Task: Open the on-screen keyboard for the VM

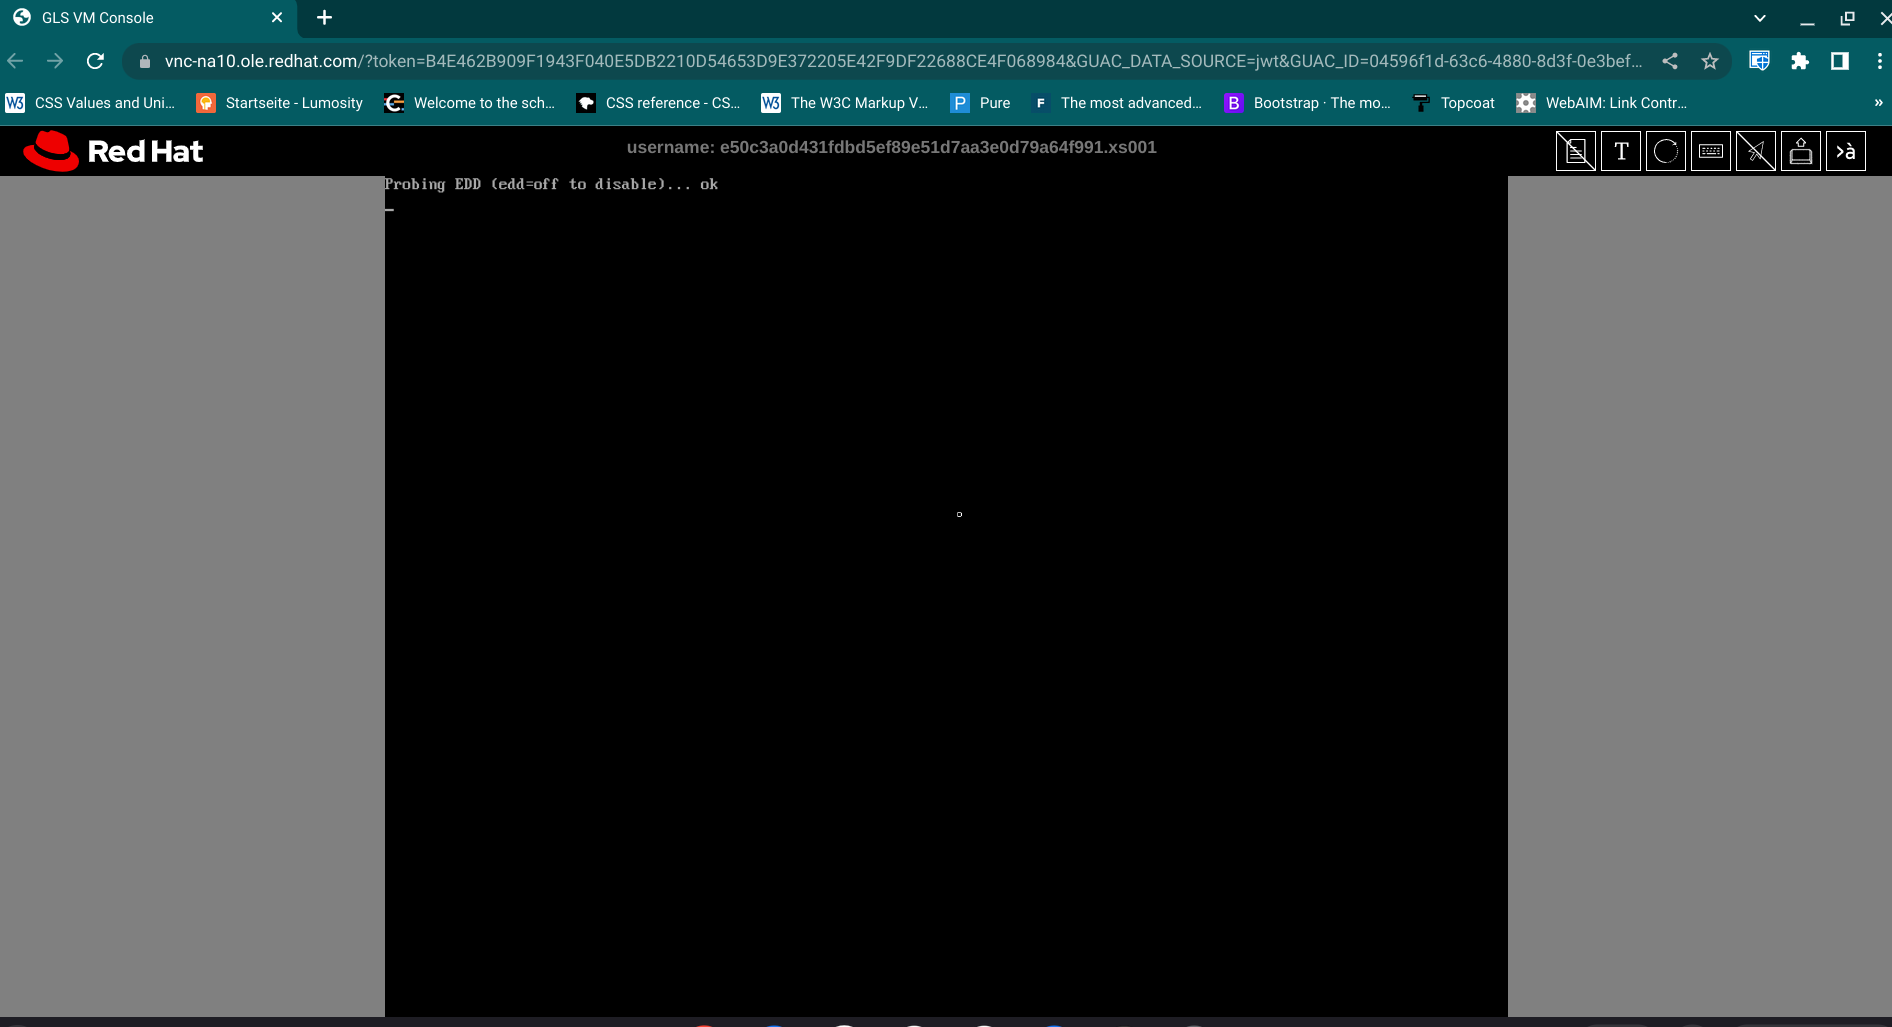Action: [x=1711, y=151]
